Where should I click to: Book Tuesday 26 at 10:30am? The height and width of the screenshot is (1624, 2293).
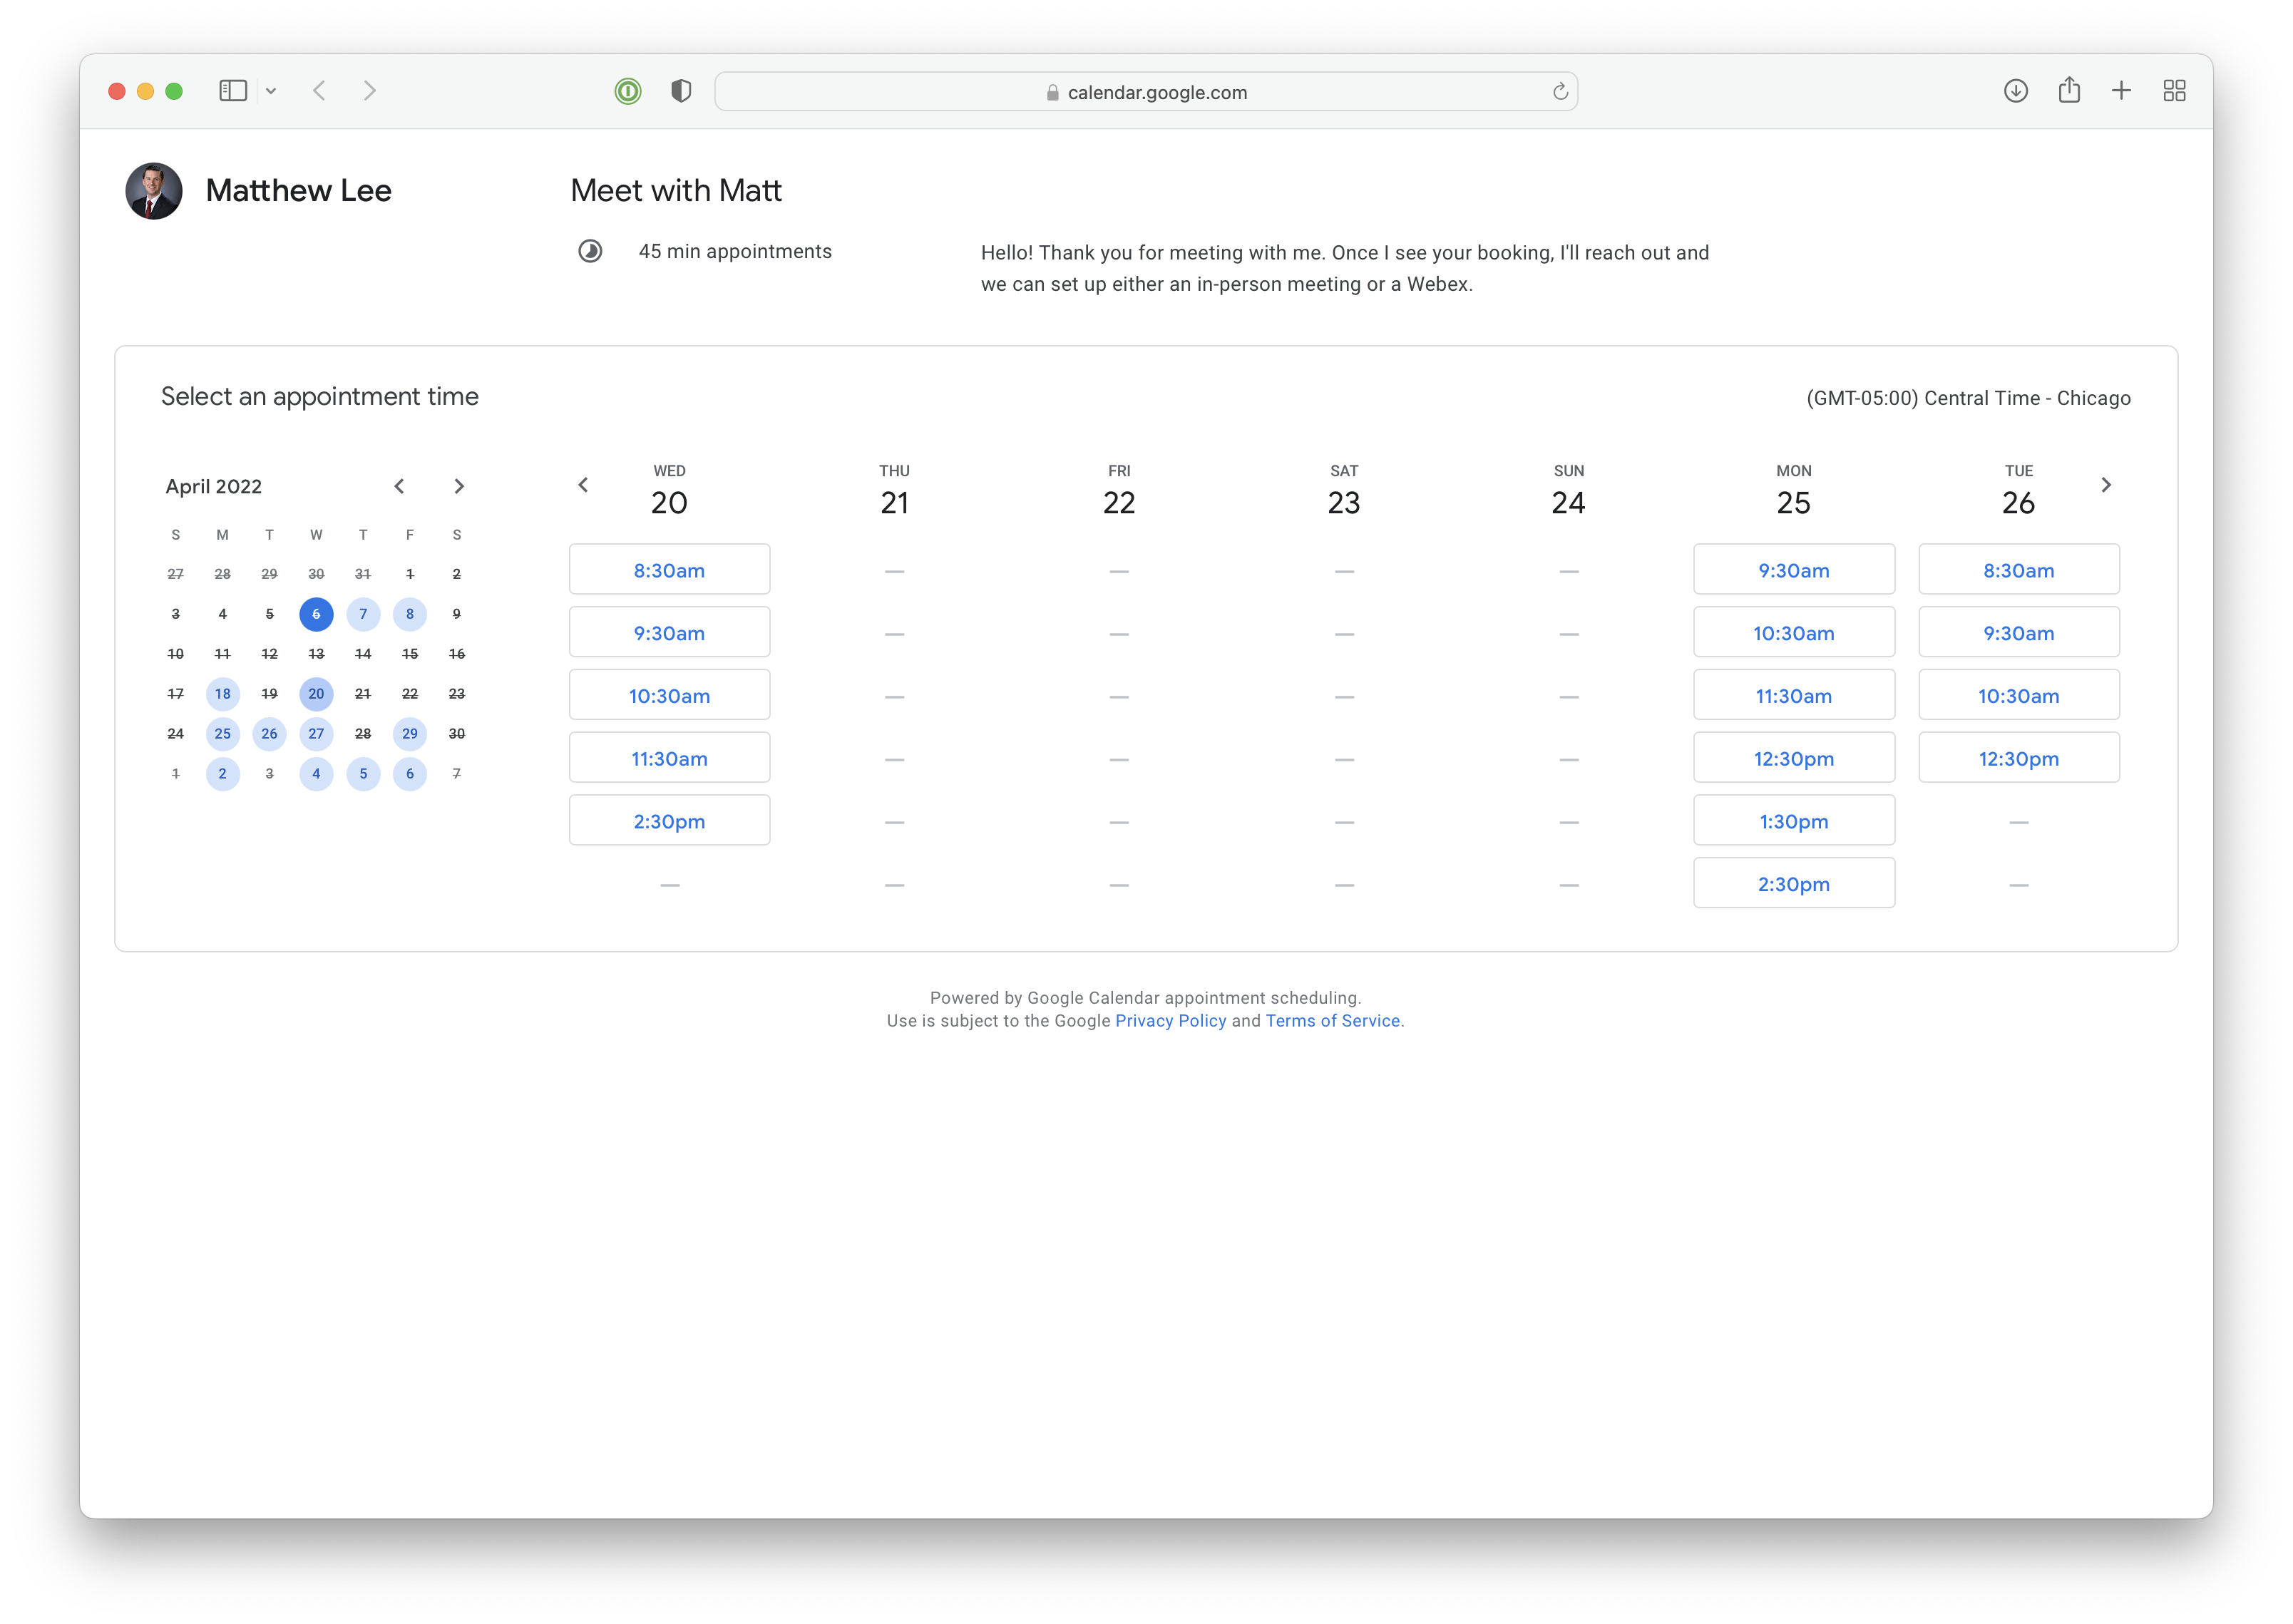[x=2019, y=696]
